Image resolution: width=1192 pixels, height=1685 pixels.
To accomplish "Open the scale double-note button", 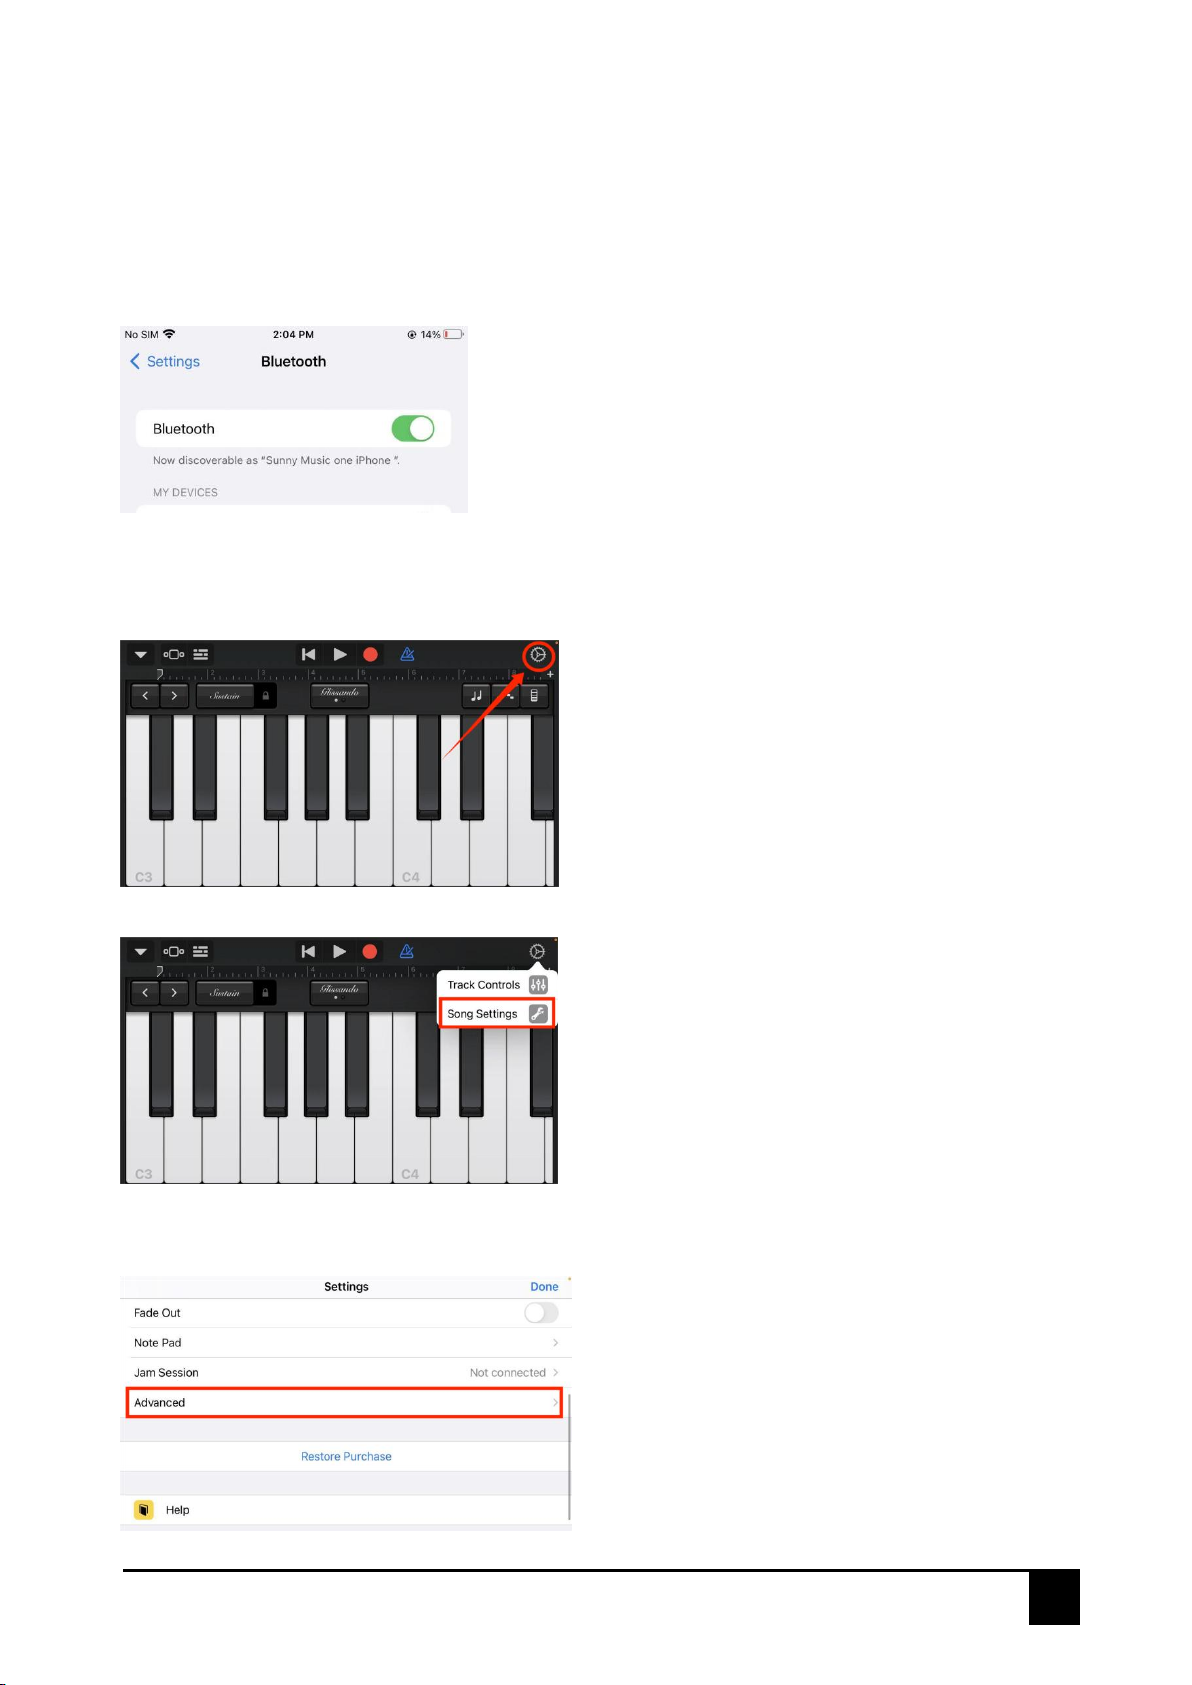I will (476, 695).
